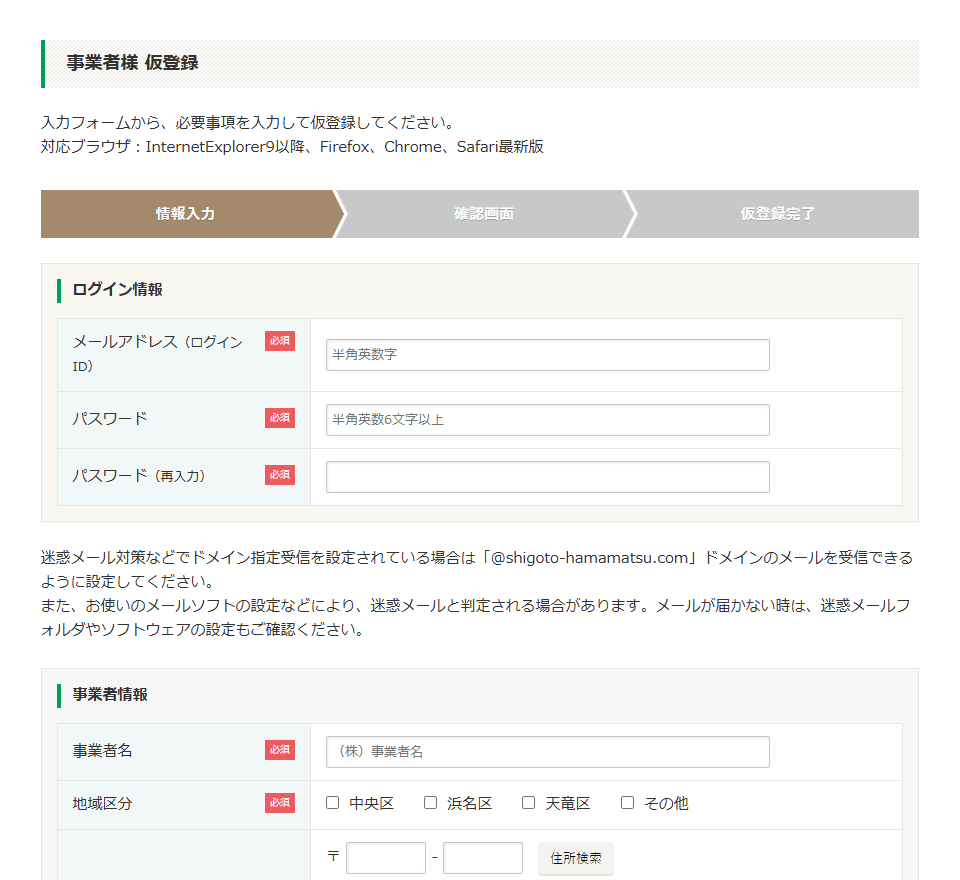Screen dimensions: 960x880
Task: Click the 必須 badge next to 事業者名
Action: click(x=280, y=750)
